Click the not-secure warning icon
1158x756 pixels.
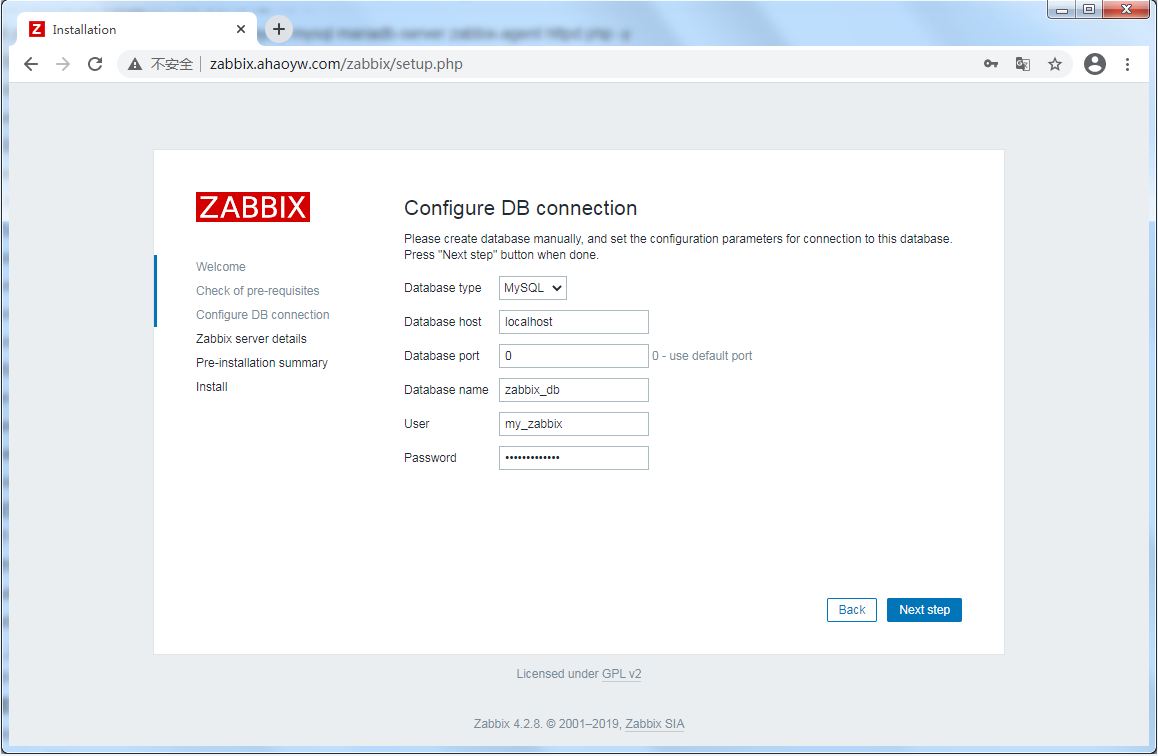pyautogui.click(x=135, y=64)
